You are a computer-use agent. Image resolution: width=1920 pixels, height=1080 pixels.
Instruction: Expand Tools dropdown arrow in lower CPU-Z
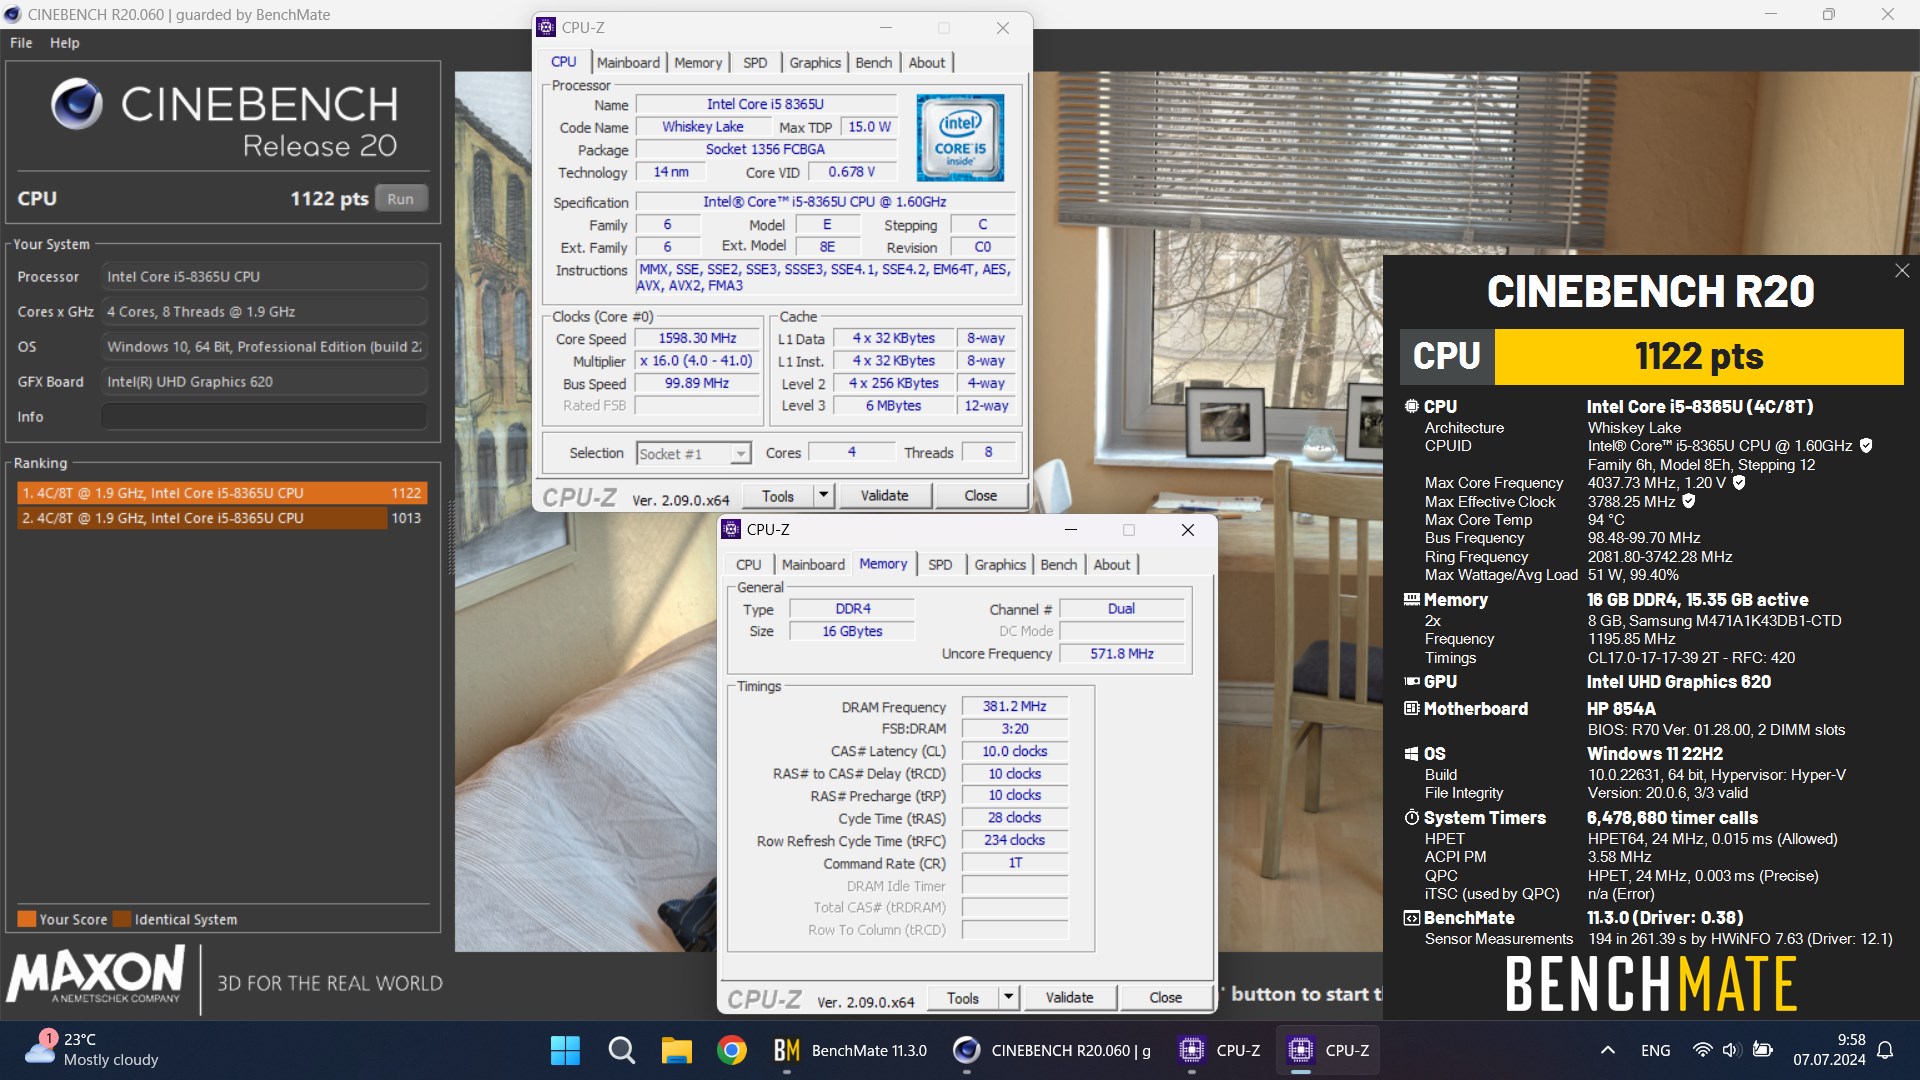pos(1008,997)
